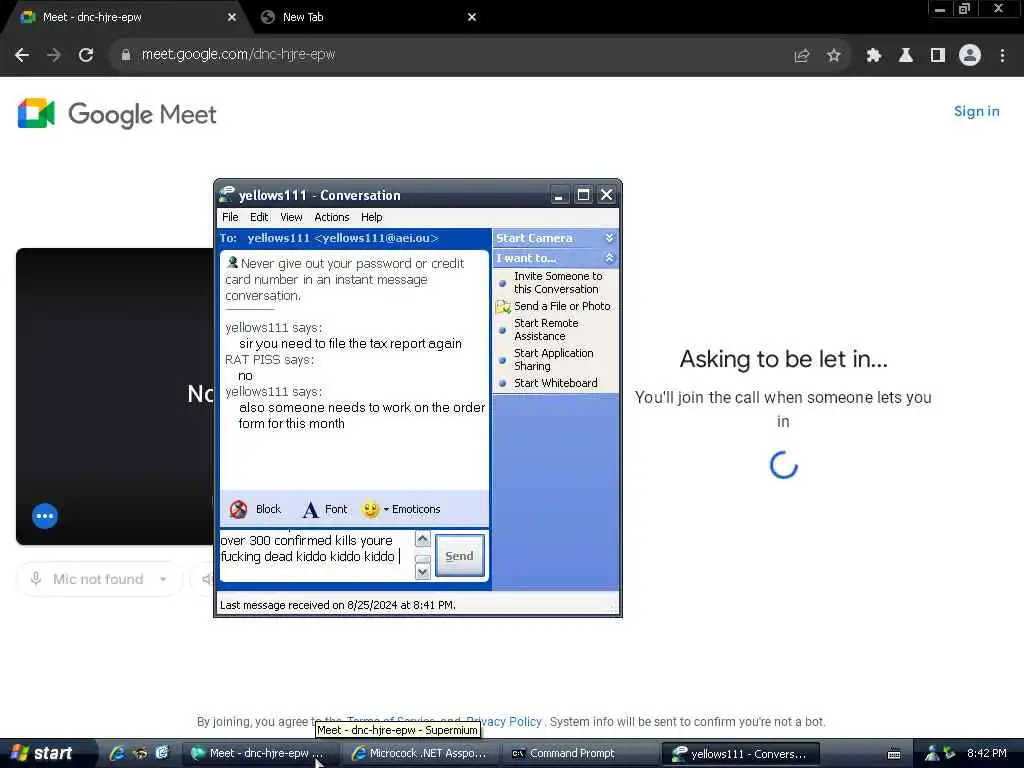1024x768 pixels.
Task: Click the third quick launch icon
Action: click(x=162, y=753)
